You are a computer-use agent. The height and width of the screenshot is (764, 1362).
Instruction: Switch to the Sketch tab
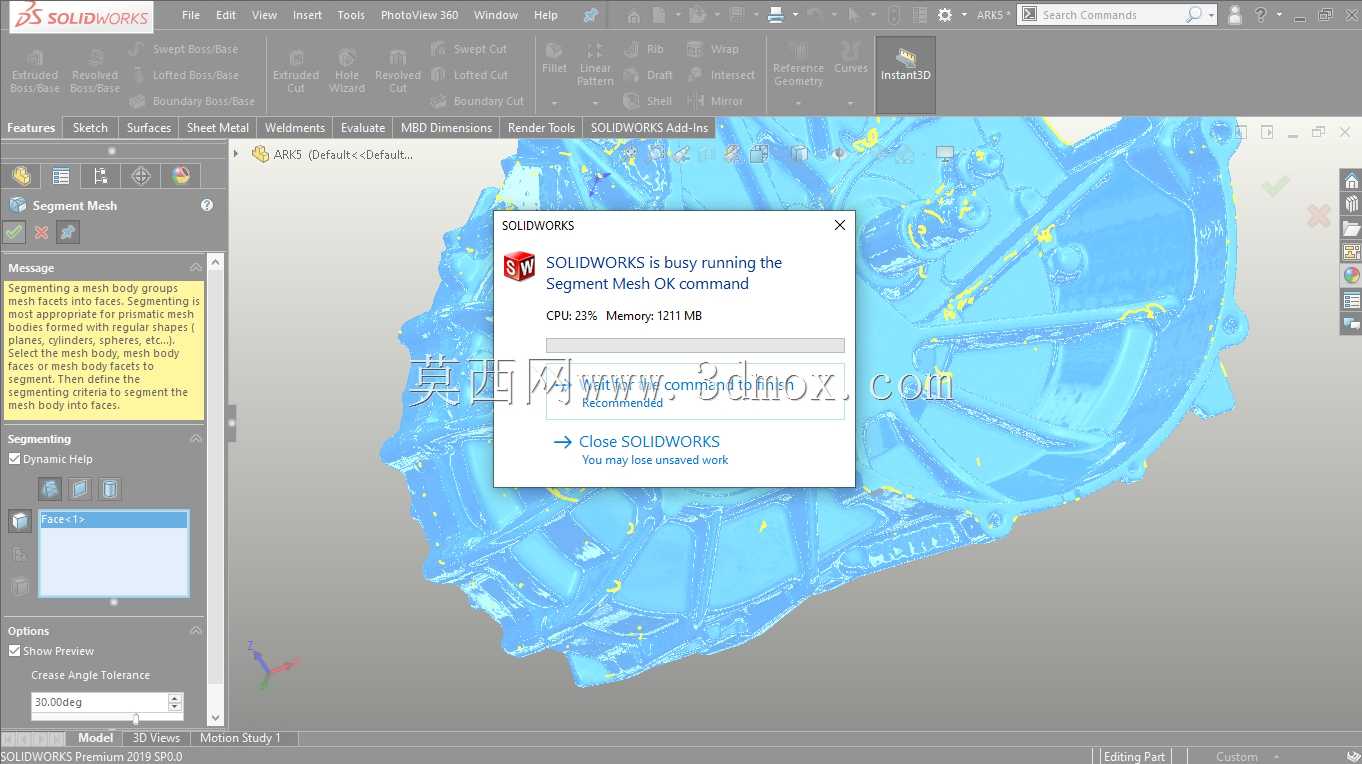[x=90, y=128]
